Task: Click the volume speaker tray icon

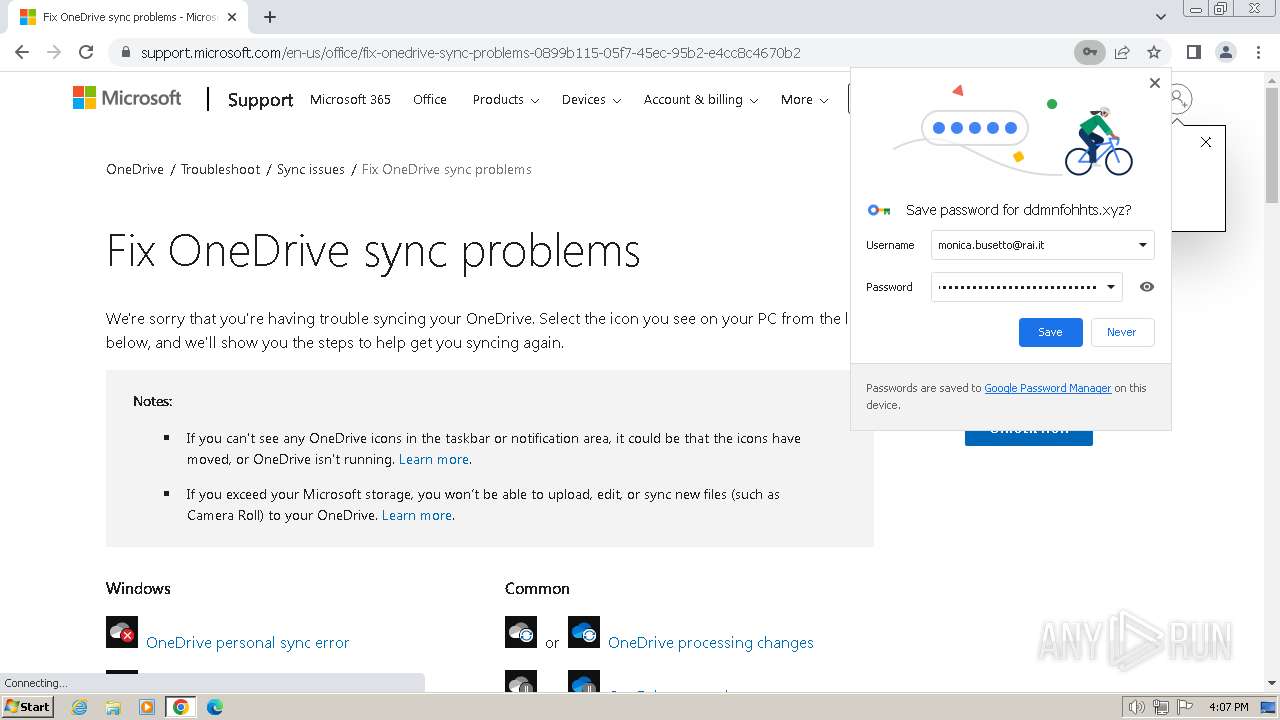Action: [1137, 707]
